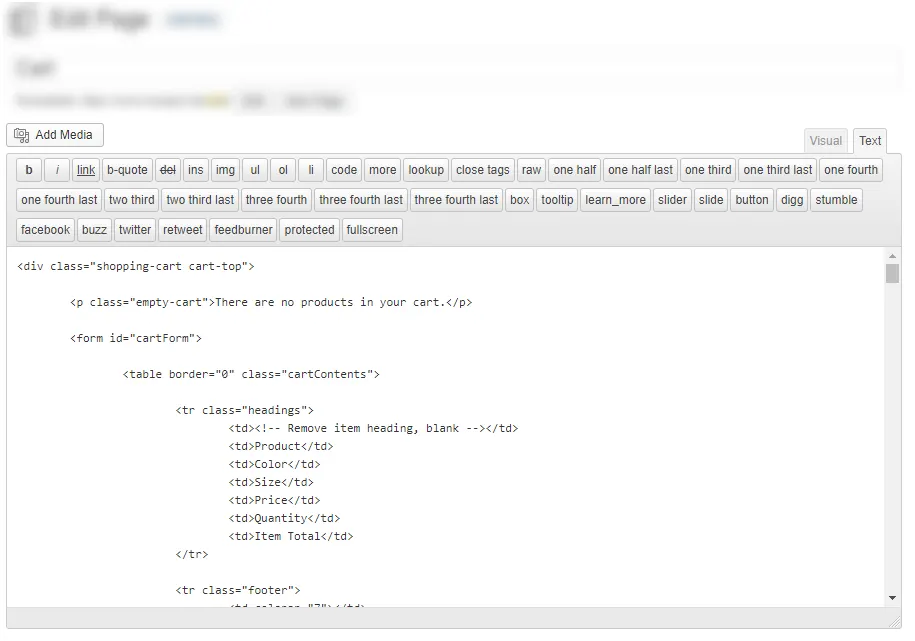This screenshot has height=641, width=915.
Task: Insert ordered list with ol button
Action: point(283,170)
